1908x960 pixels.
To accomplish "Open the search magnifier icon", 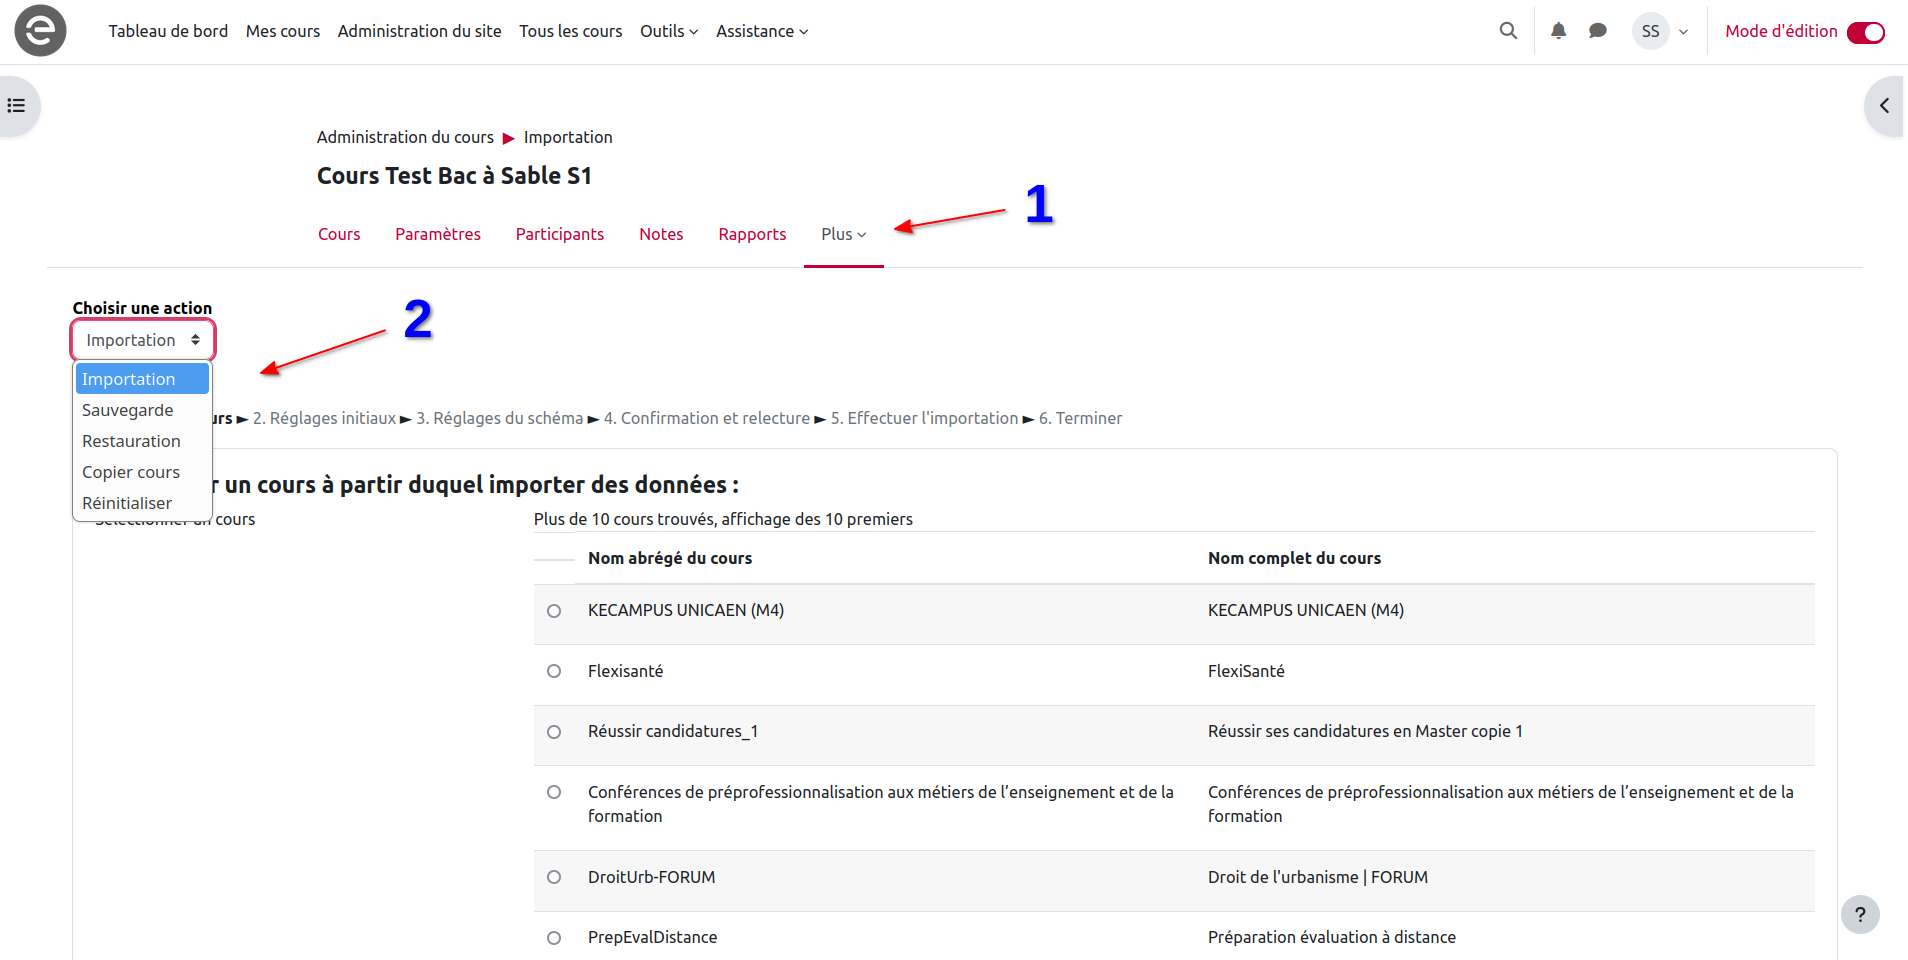I will pos(1508,31).
